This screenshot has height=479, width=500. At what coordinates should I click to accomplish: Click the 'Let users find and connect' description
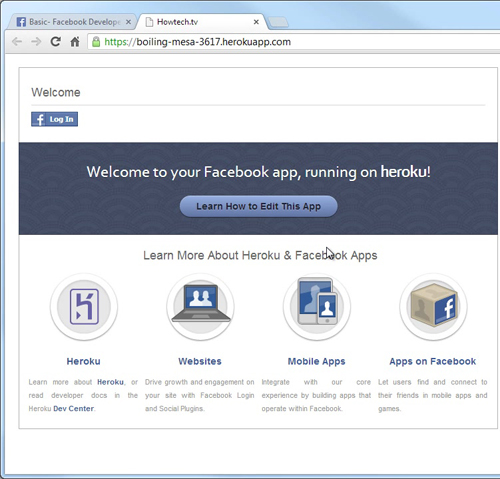[x=433, y=395]
